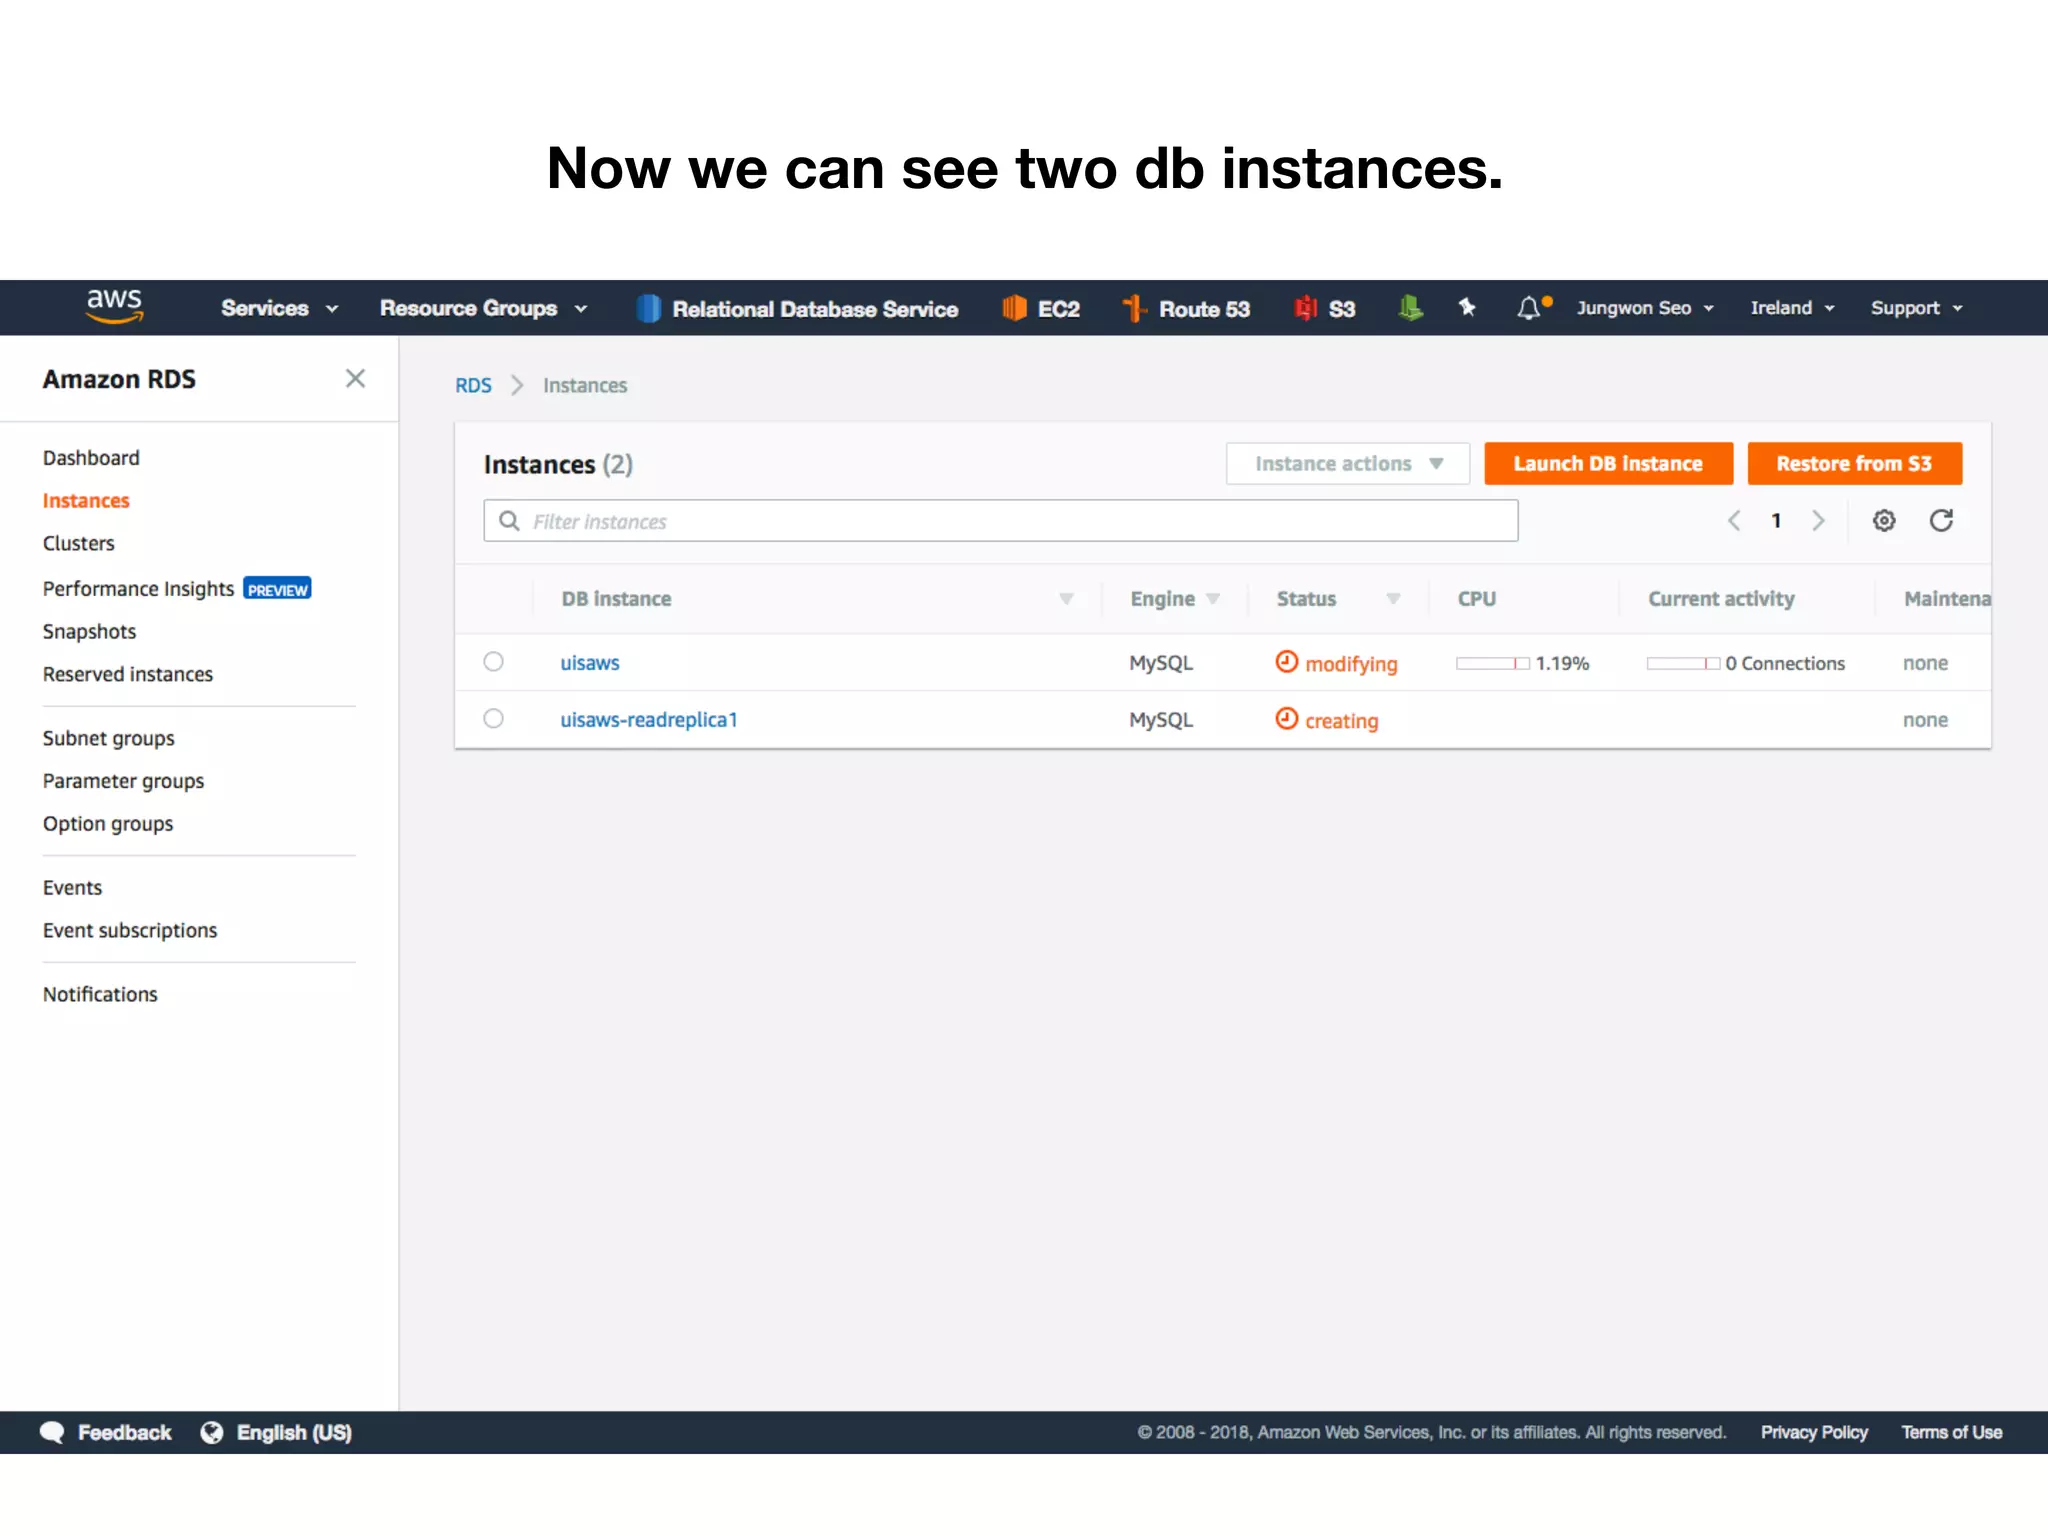
Task: Click the creating status clock icon
Action: point(1287,719)
